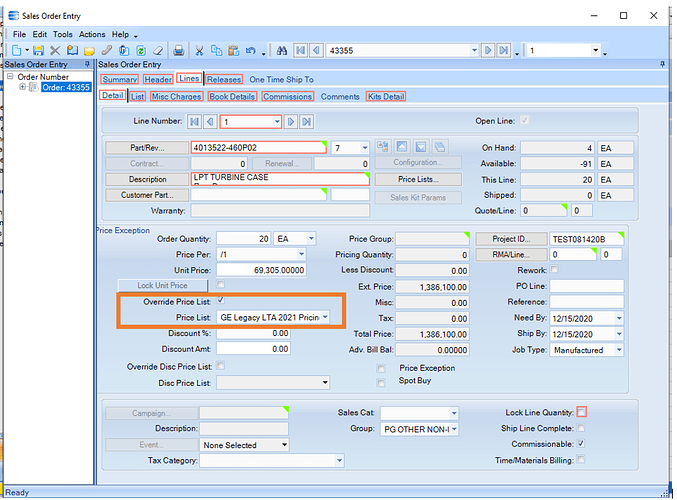
Task: Go to previous line number
Action: [210, 122]
